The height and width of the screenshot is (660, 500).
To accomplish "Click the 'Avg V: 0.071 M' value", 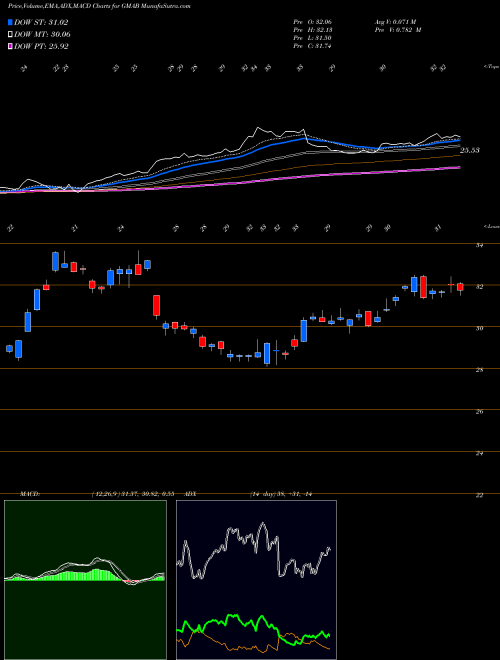I will [x=395, y=22].
